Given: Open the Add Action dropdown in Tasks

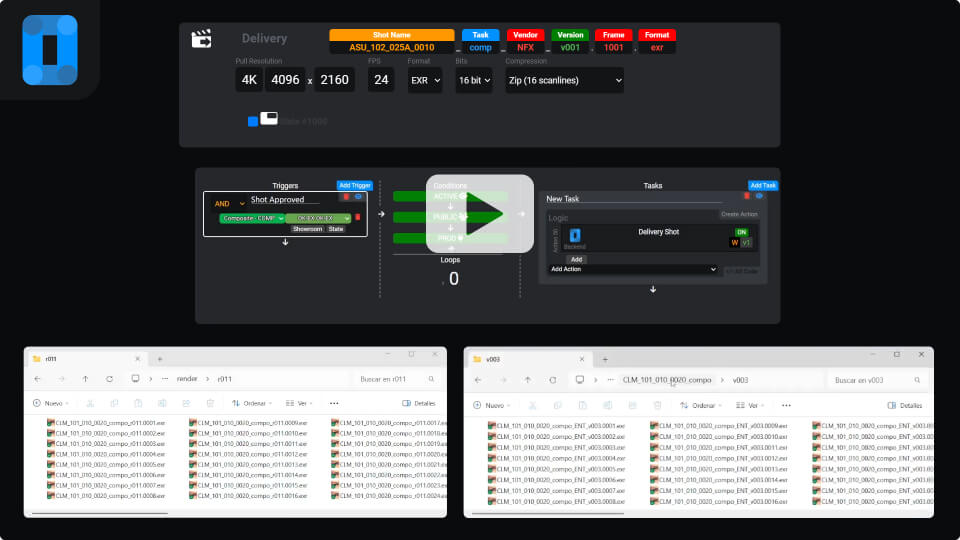Looking at the screenshot, I should (x=632, y=270).
